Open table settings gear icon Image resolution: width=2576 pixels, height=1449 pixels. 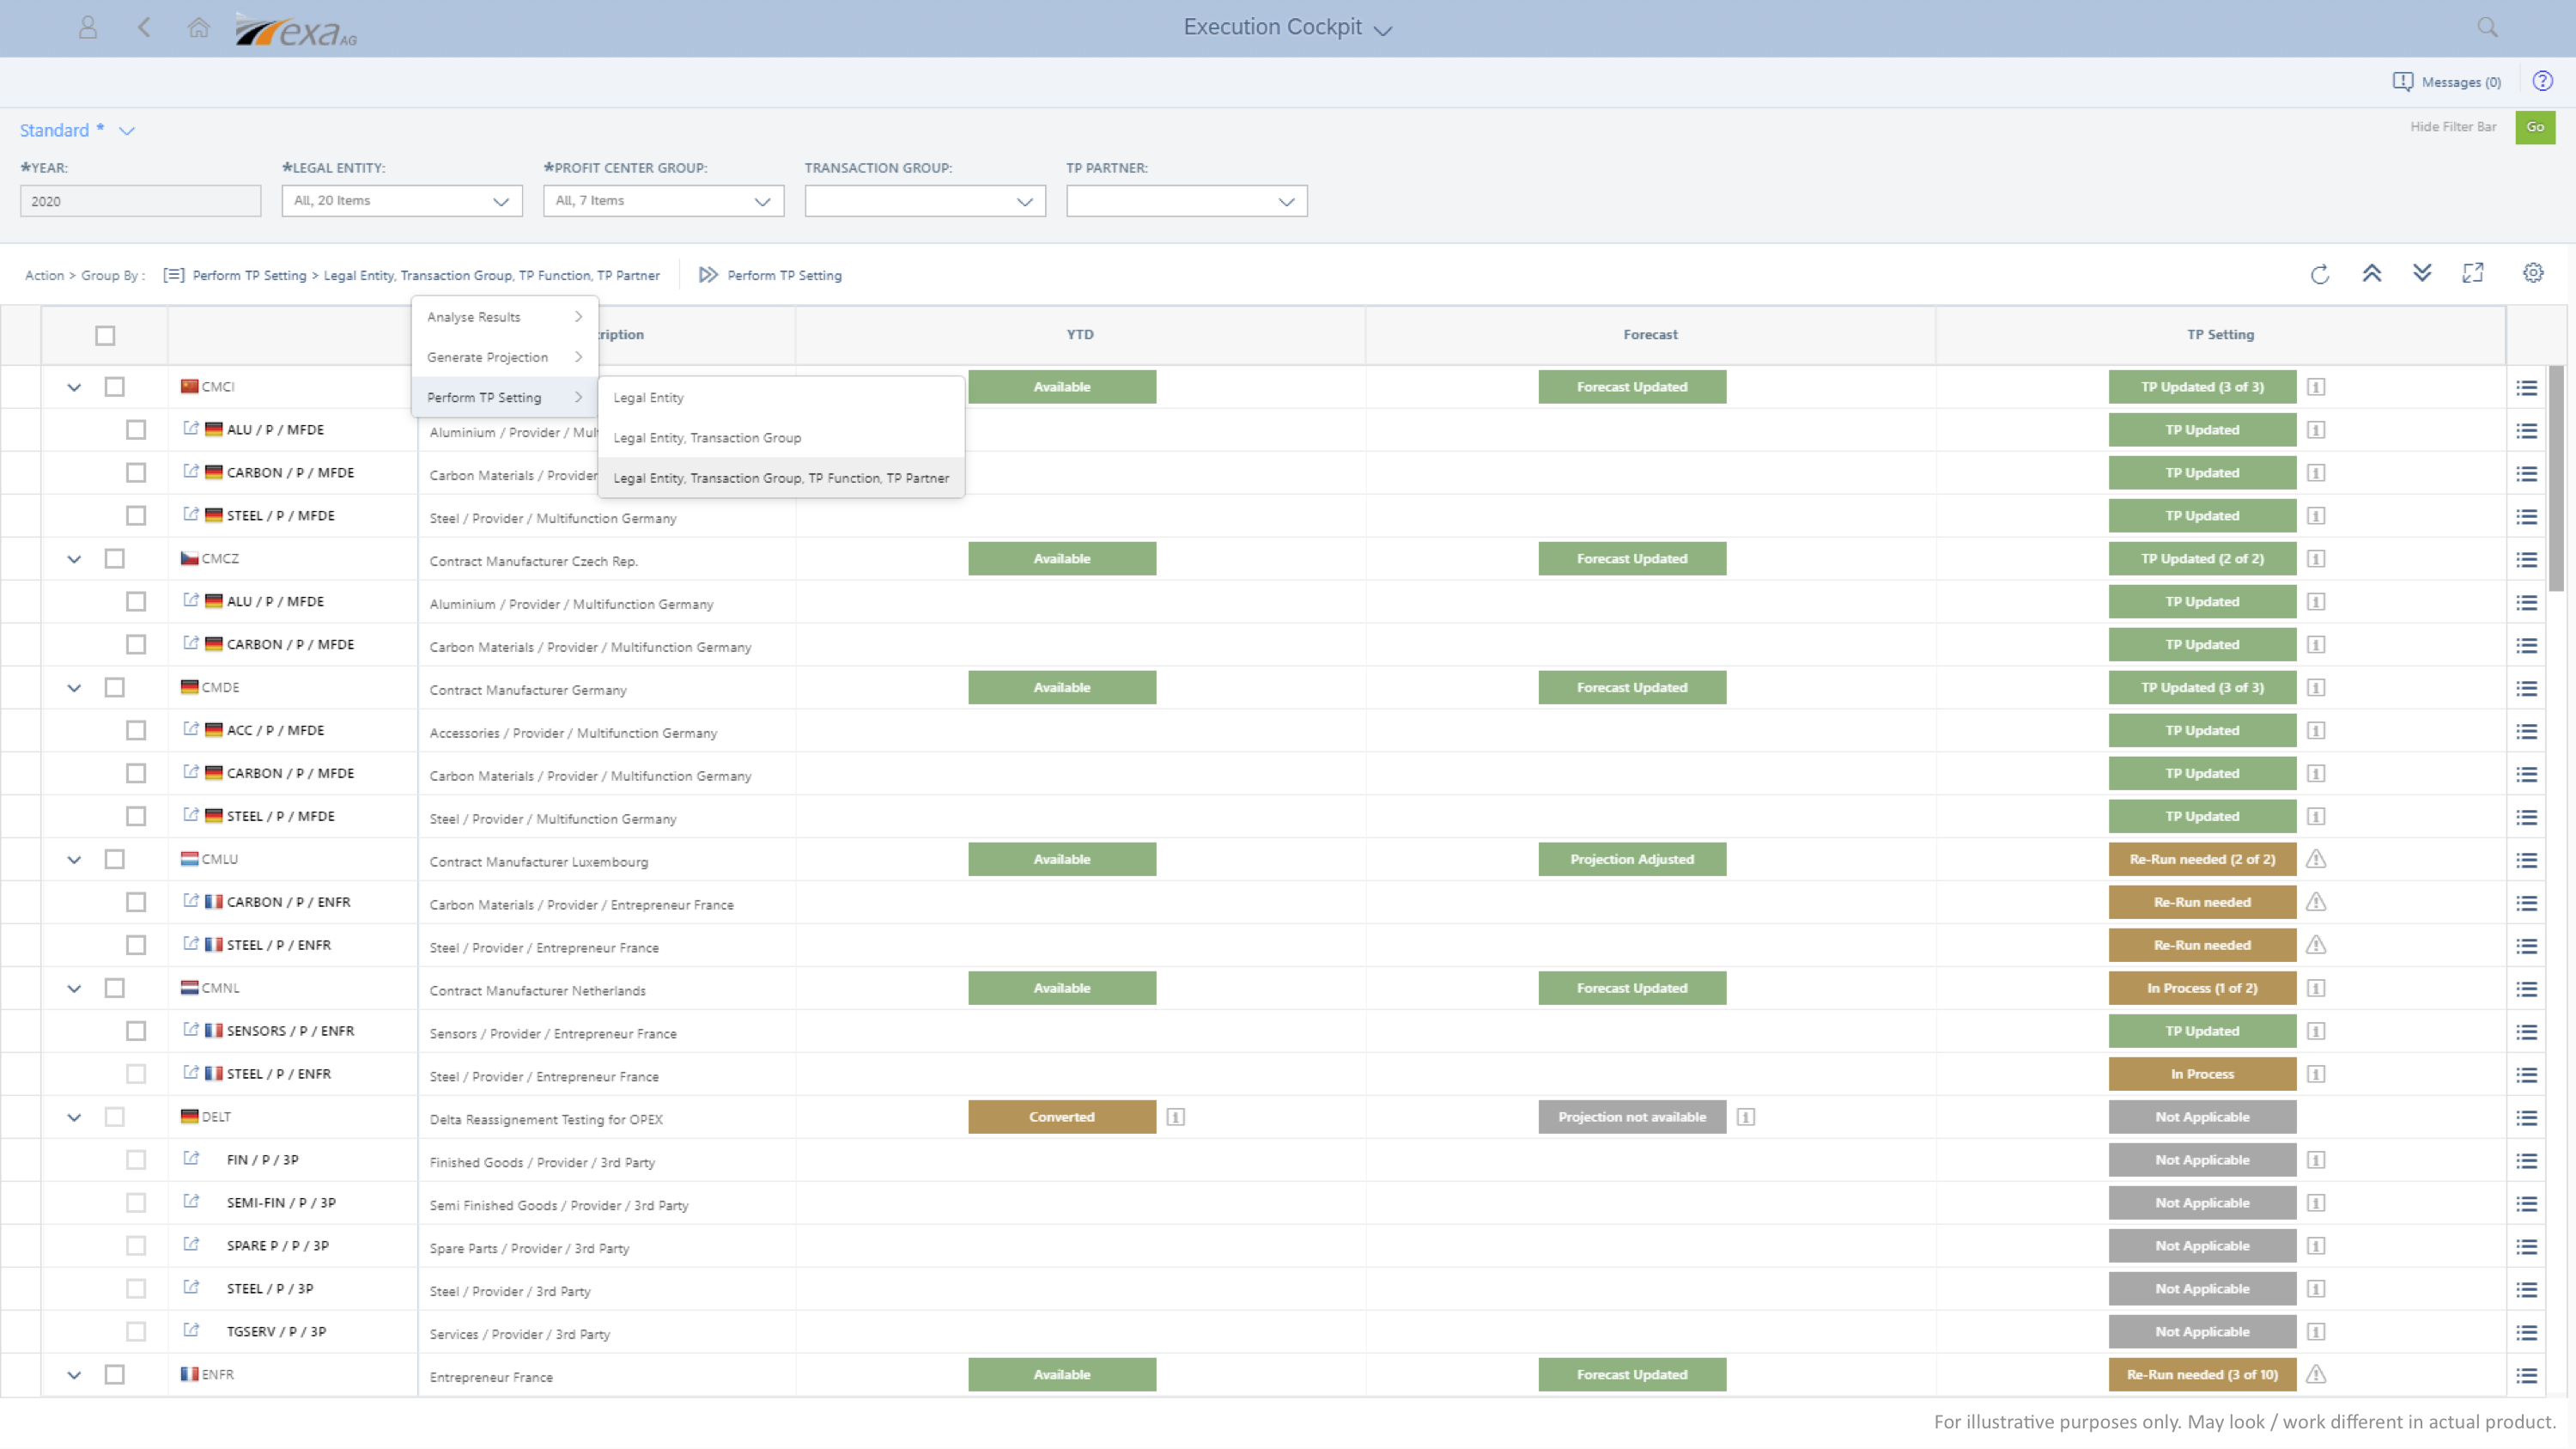tap(2532, 273)
